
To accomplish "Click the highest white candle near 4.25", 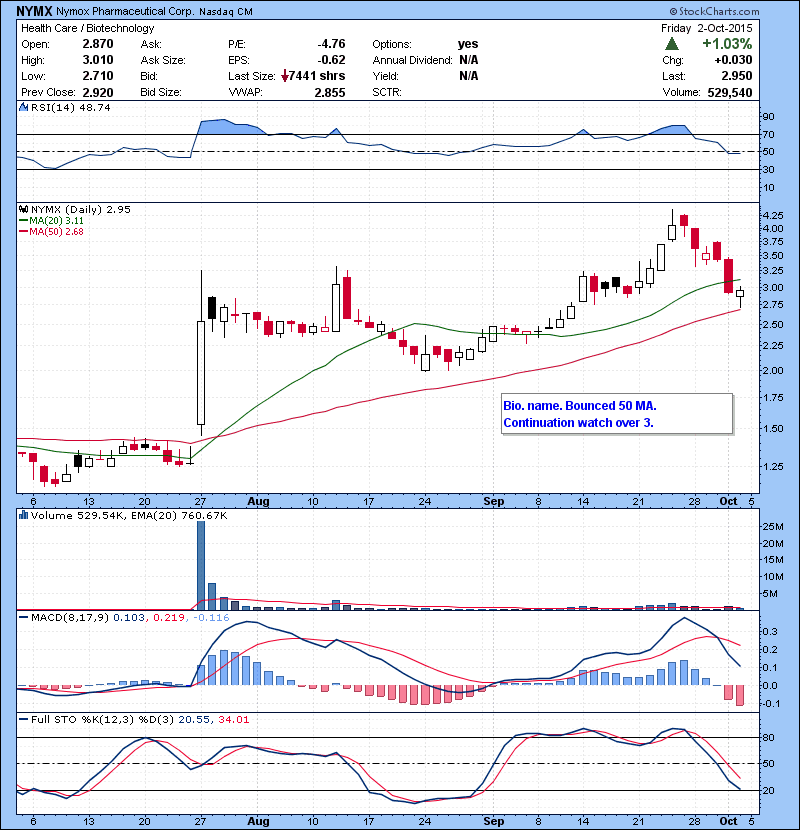I will 672,233.
